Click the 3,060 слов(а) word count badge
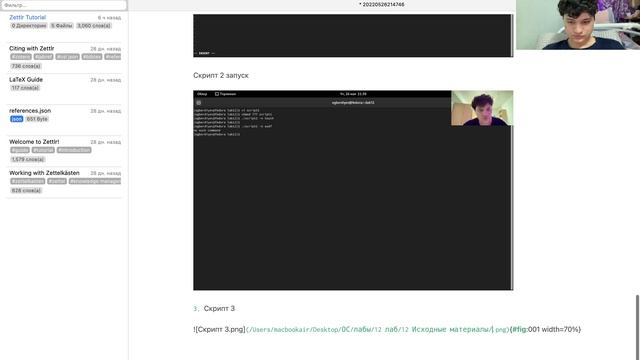This screenshot has width=640, height=360. click(x=94, y=26)
